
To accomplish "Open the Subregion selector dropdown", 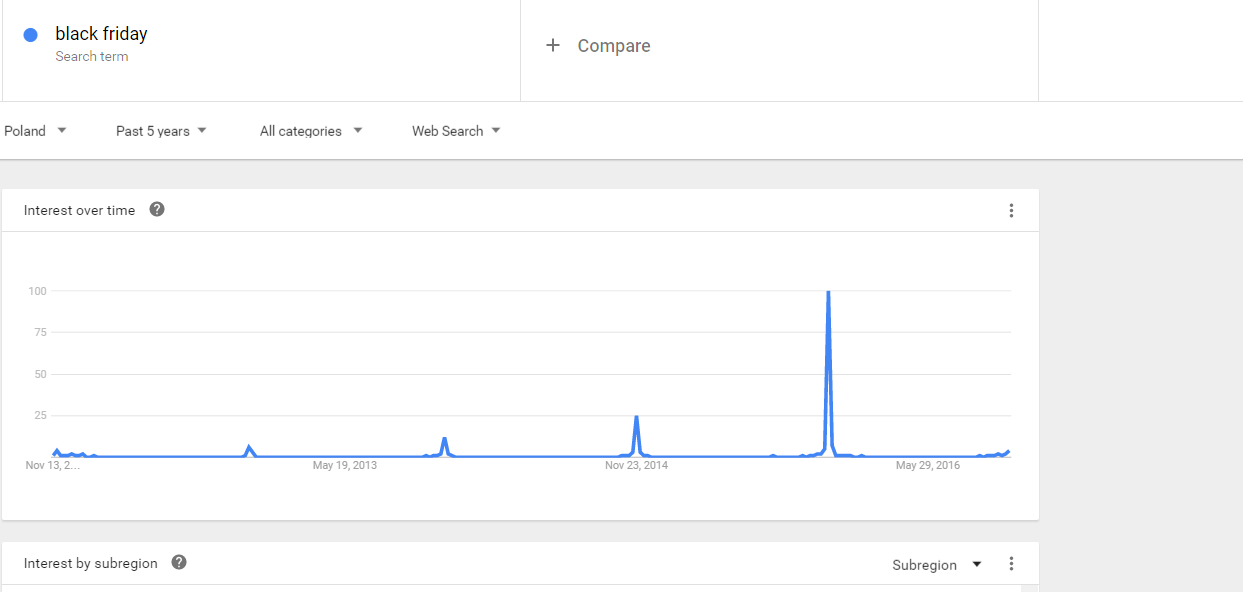I will point(936,565).
